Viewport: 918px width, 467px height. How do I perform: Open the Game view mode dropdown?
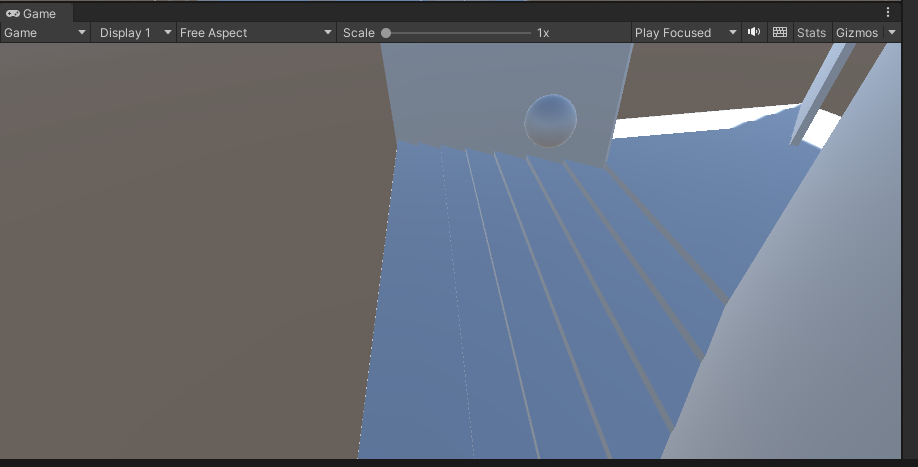point(45,33)
